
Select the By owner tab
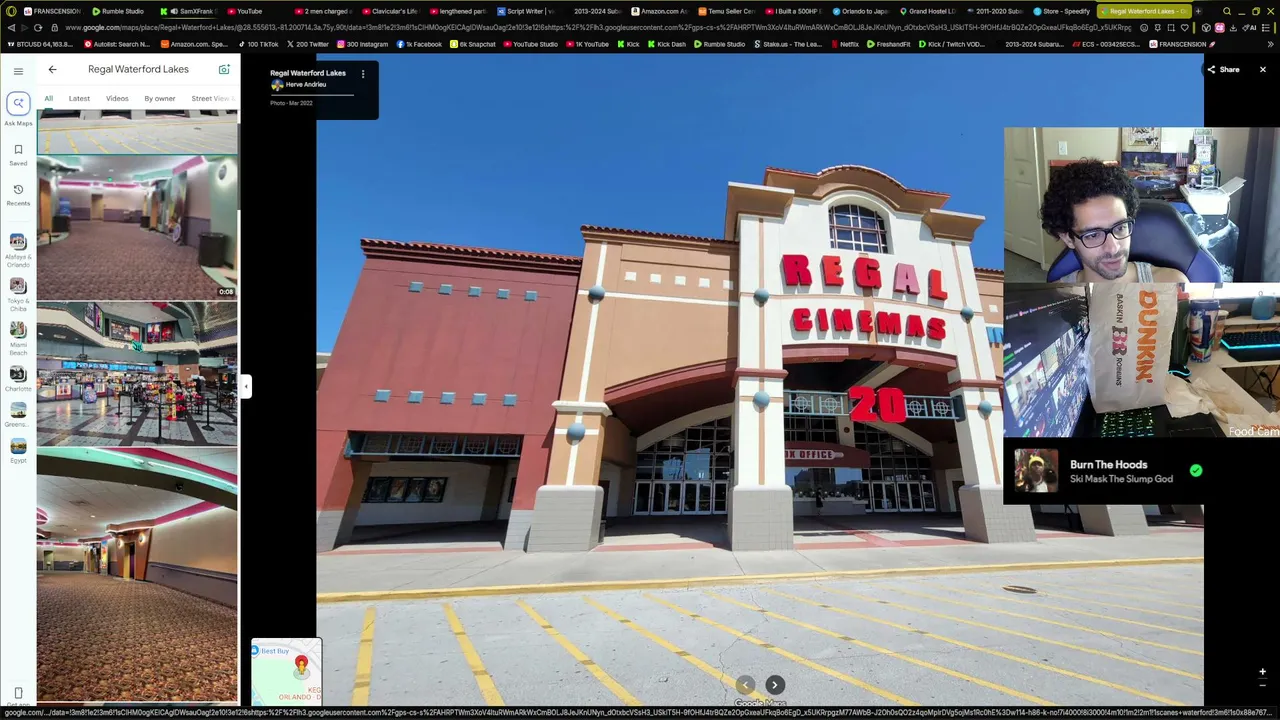(x=159, y=99)
